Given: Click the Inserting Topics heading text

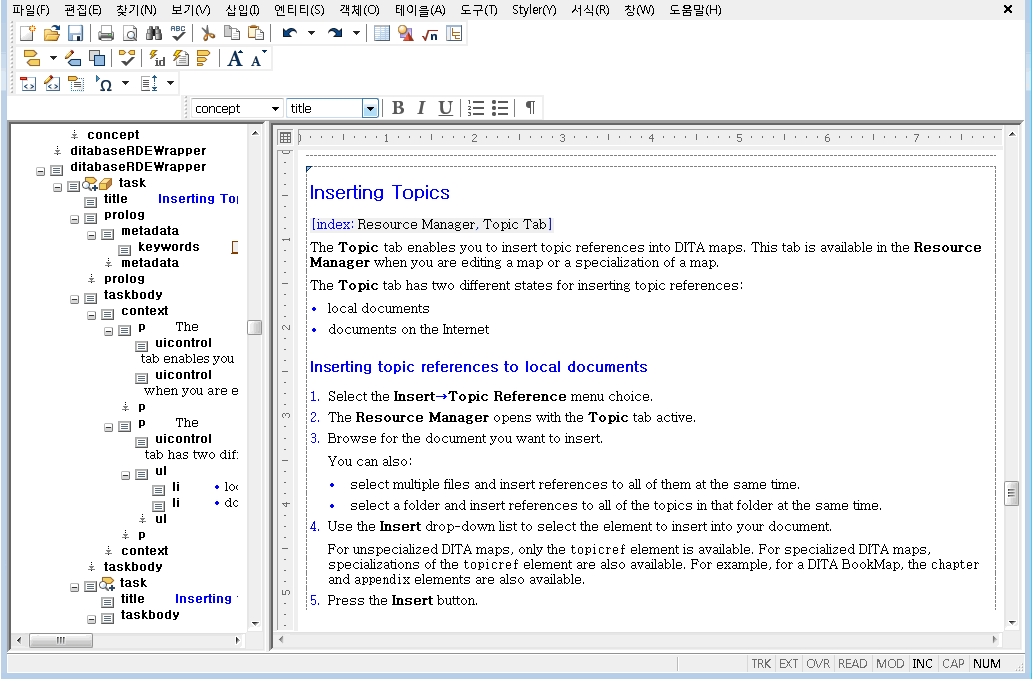Looking at the screenshot, I should [x=379, y=193].
